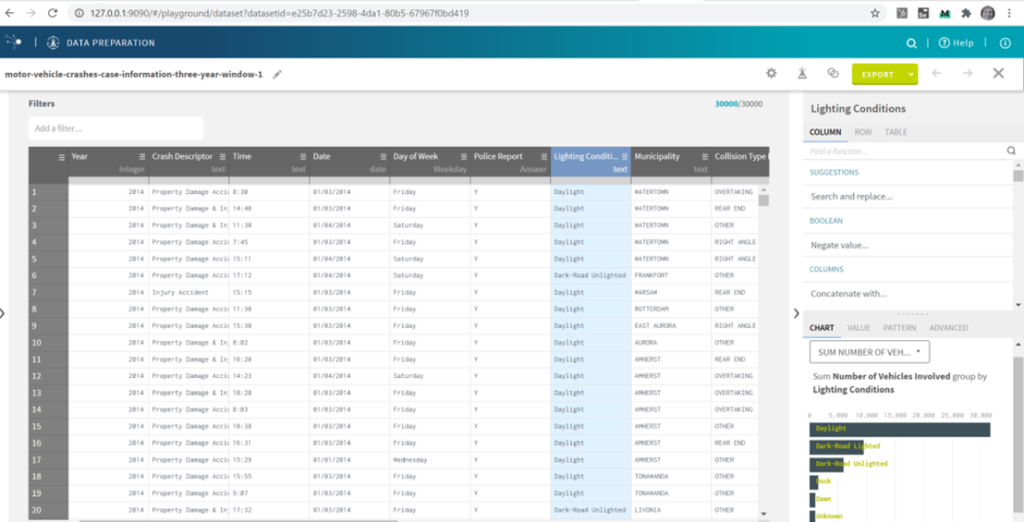Select the Search and replace... function
The height and width of the screenshot is (522, 1024).
pyautogui.click(x=852, y=196)
